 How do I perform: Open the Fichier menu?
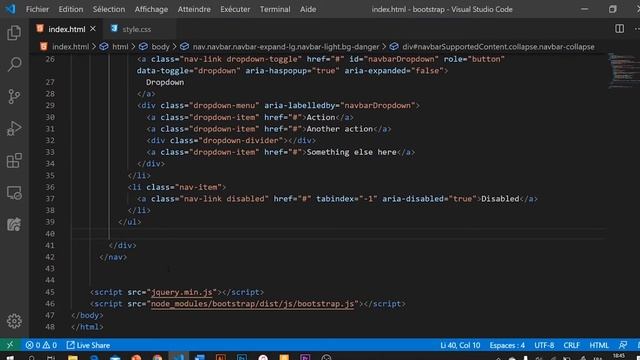click(x=37, y=9)
